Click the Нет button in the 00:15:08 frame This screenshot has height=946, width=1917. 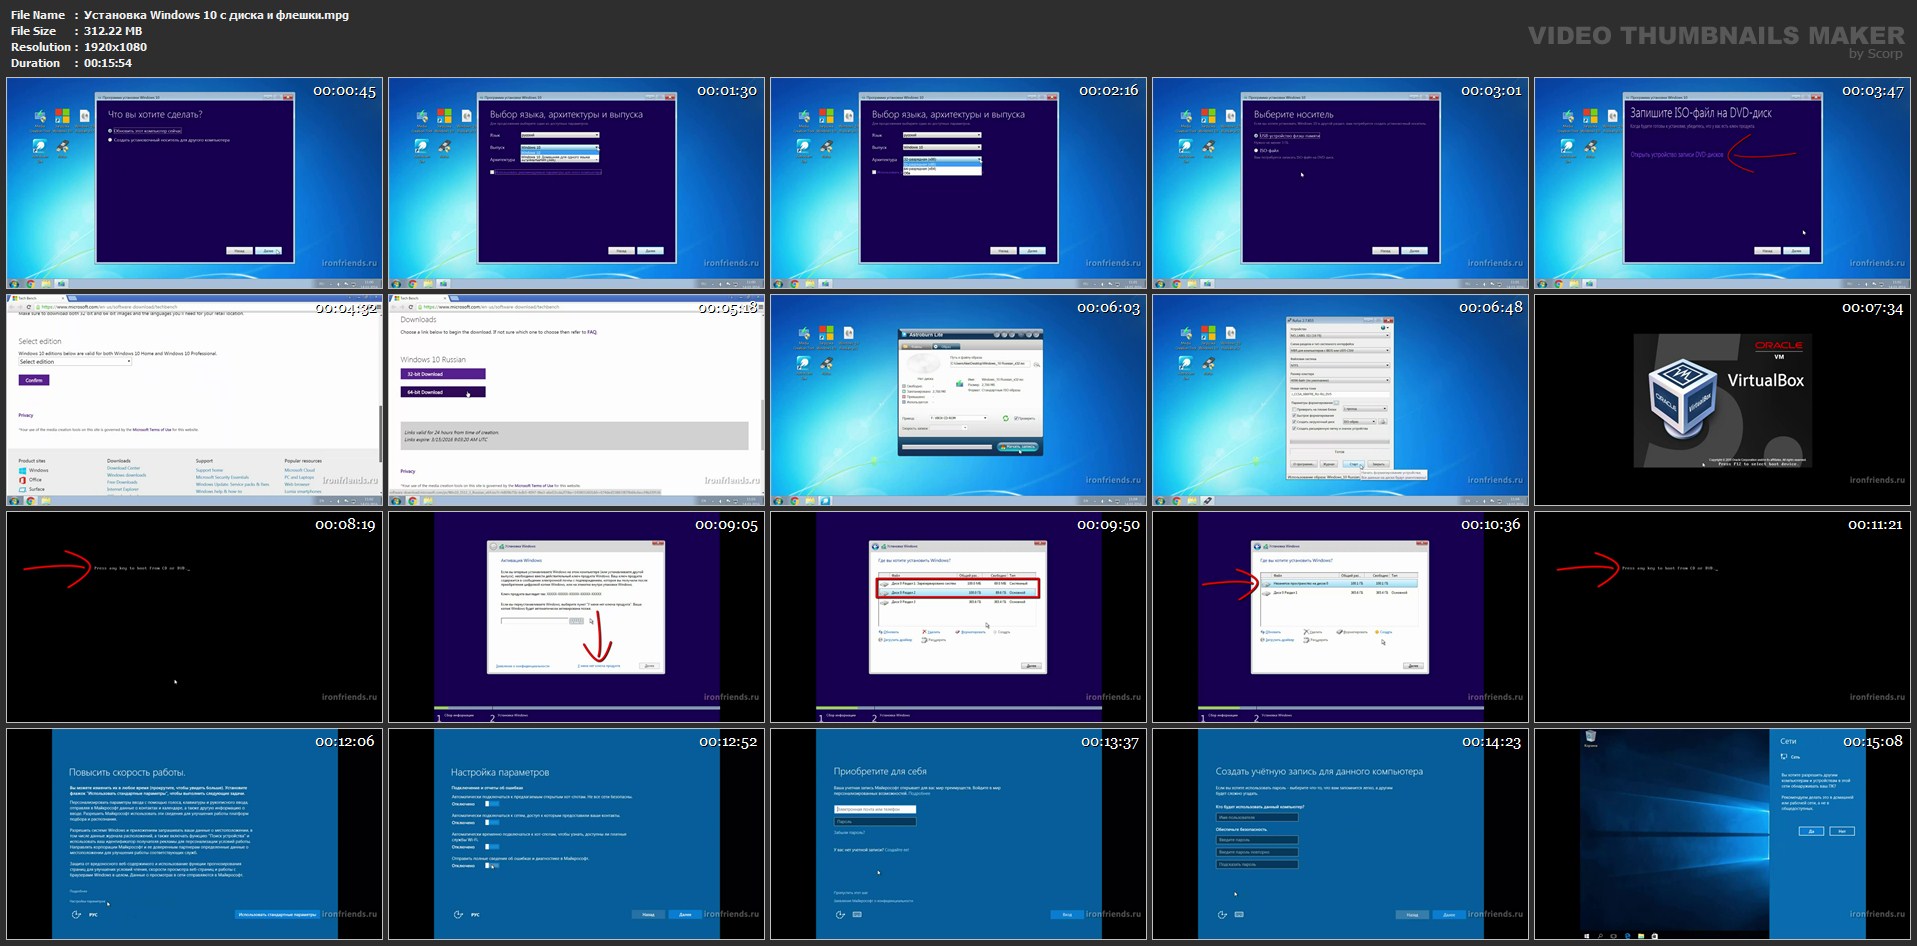(1842, 831)
